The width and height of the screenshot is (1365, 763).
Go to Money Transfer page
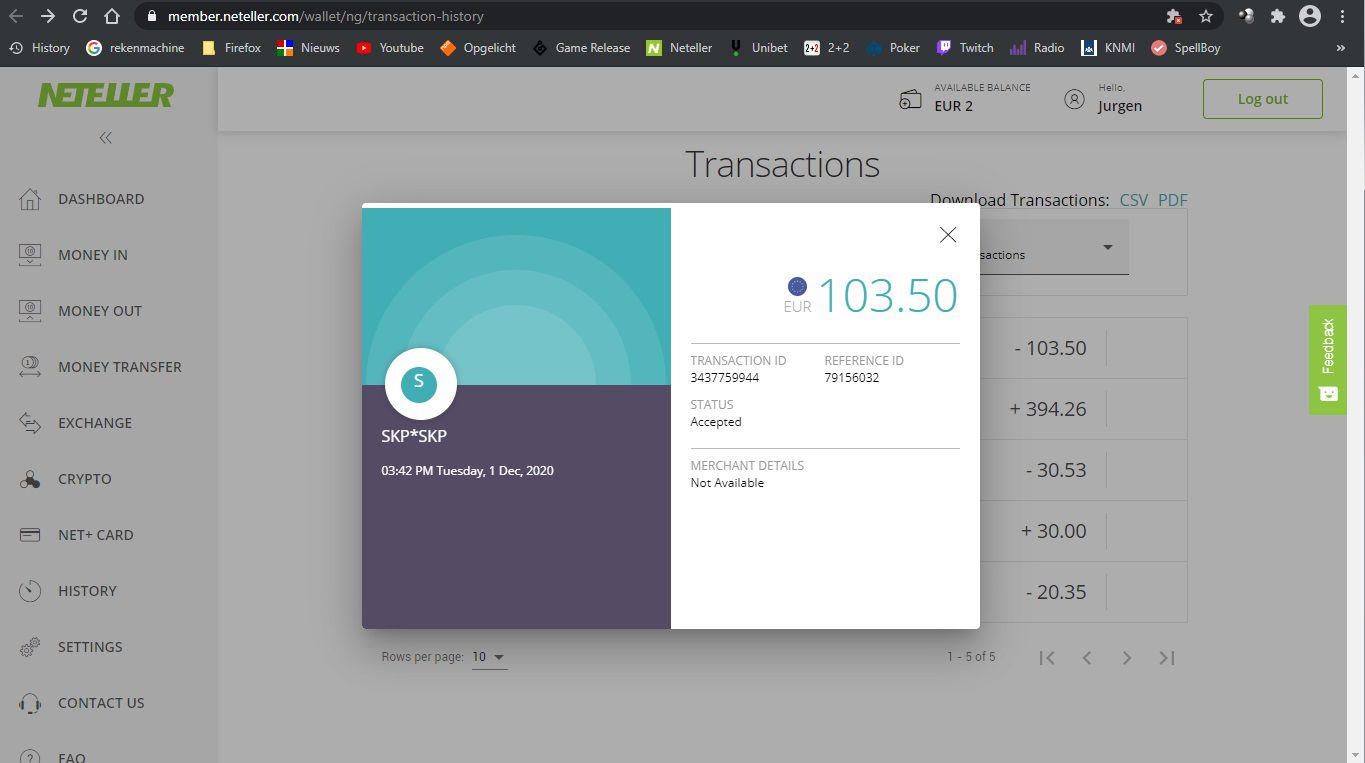[x=120, y=367]
